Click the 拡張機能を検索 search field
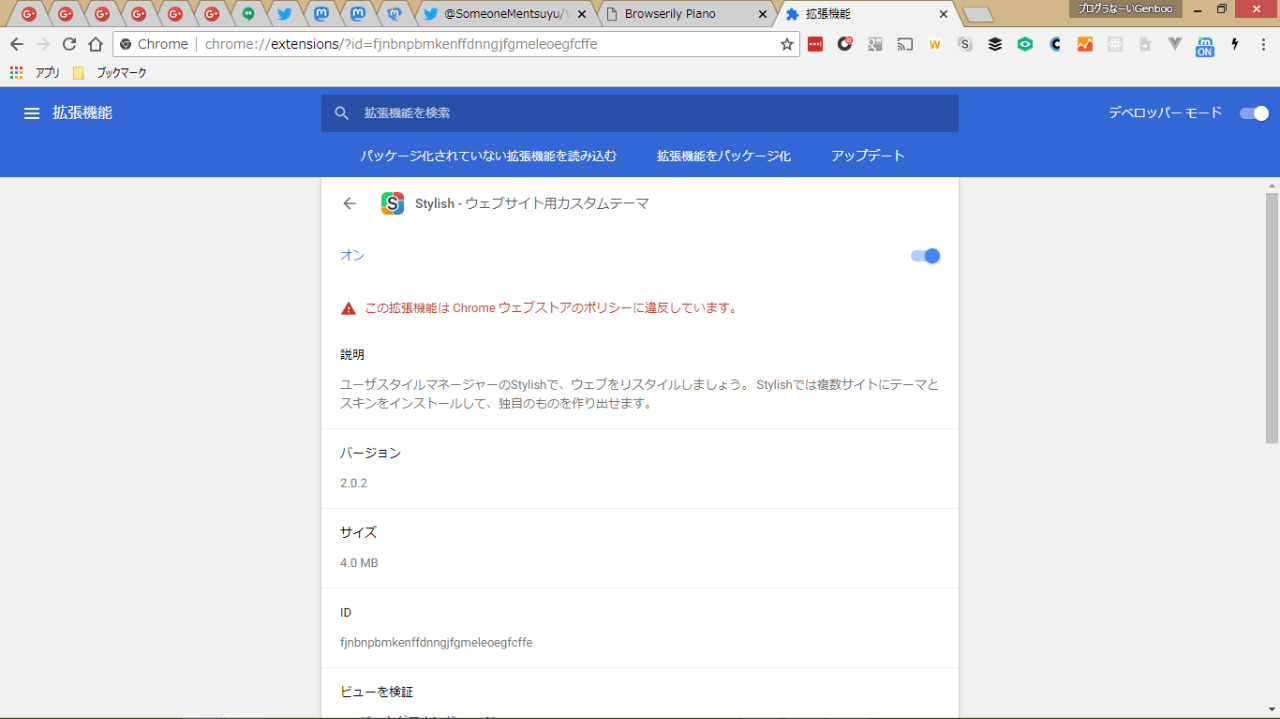The image size is (1280, 719). pyautogui.click(x=640, y=113)
